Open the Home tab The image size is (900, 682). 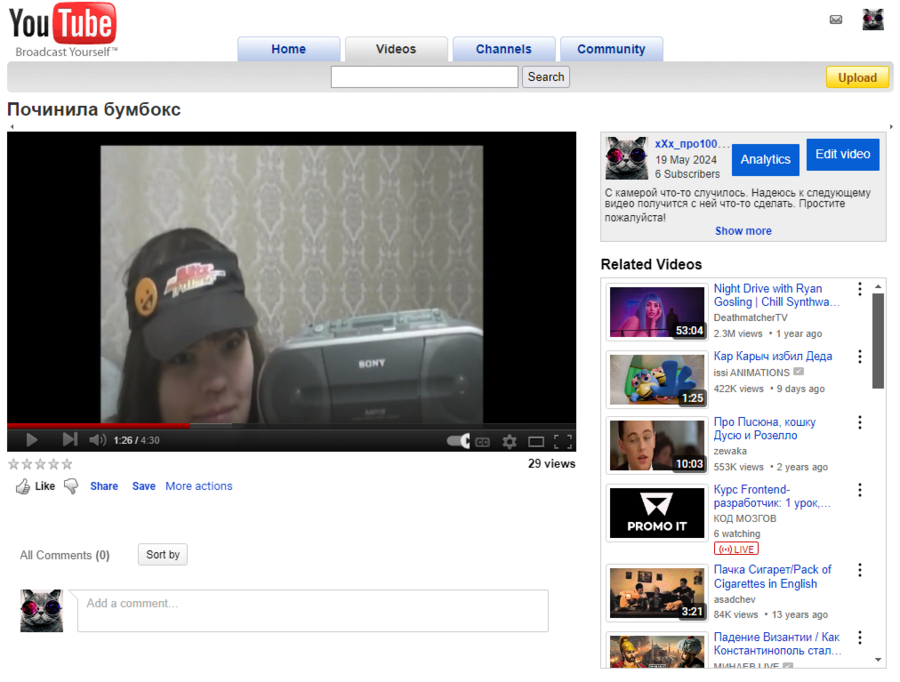289,49
